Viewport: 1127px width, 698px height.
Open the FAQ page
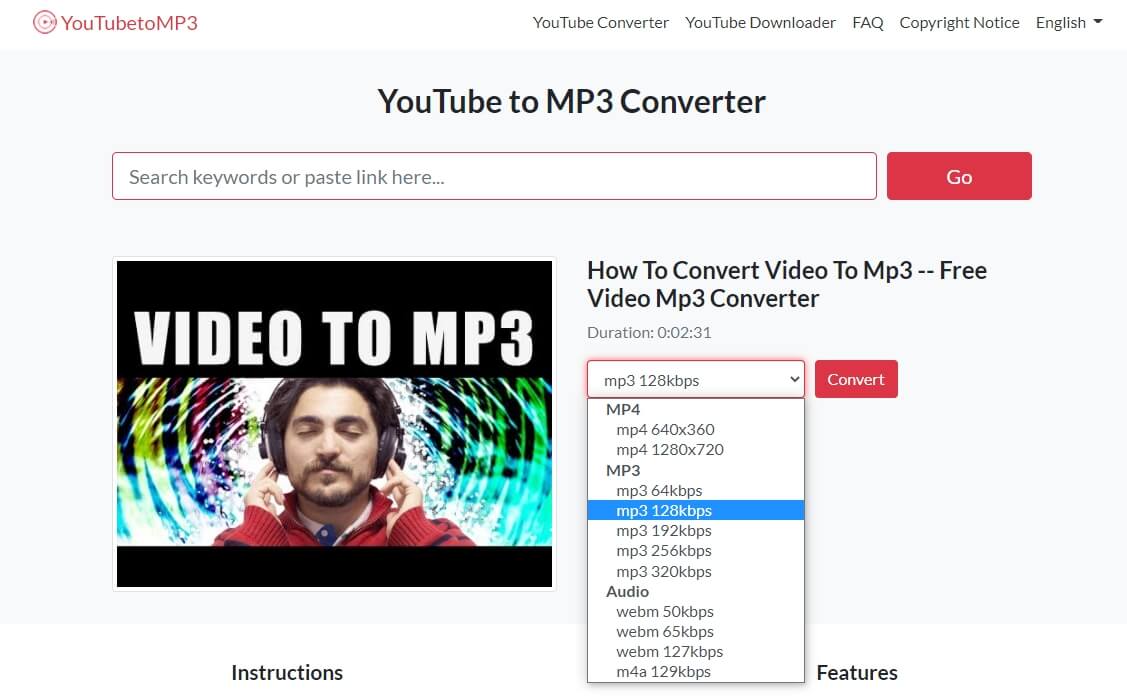[867, 22]
